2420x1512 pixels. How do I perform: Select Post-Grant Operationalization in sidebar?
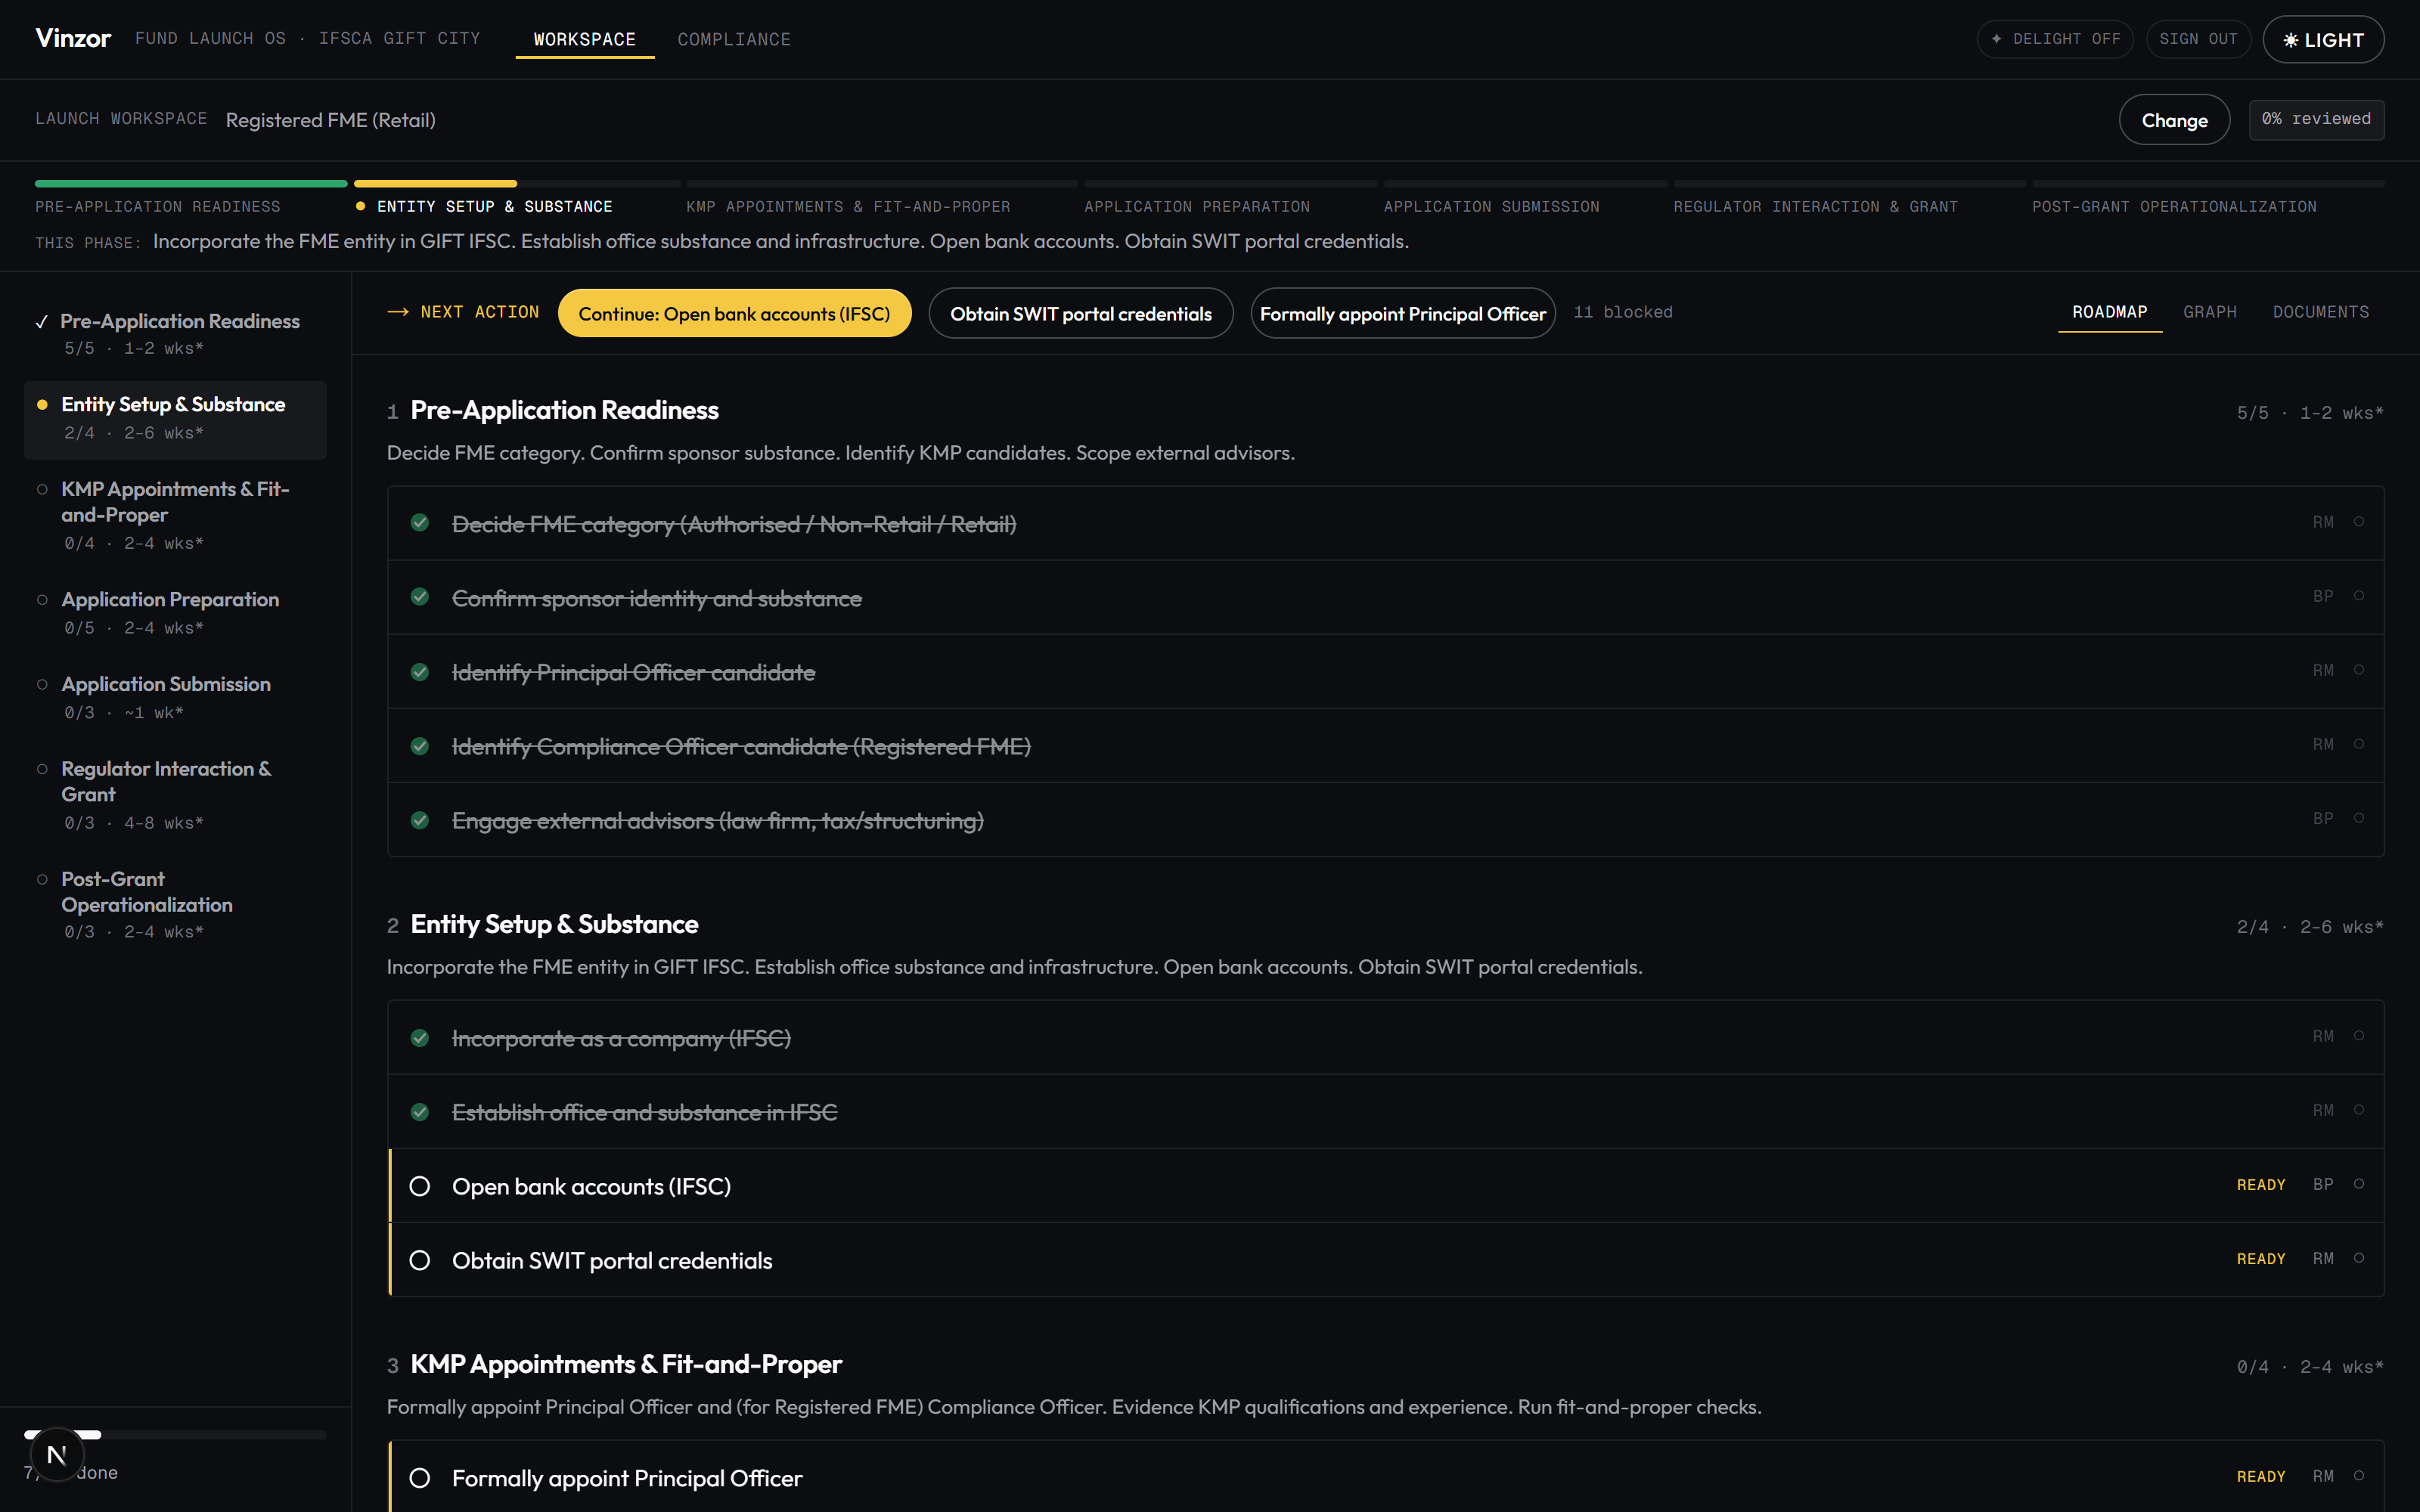pyautogui.click(x=175, y=905)
